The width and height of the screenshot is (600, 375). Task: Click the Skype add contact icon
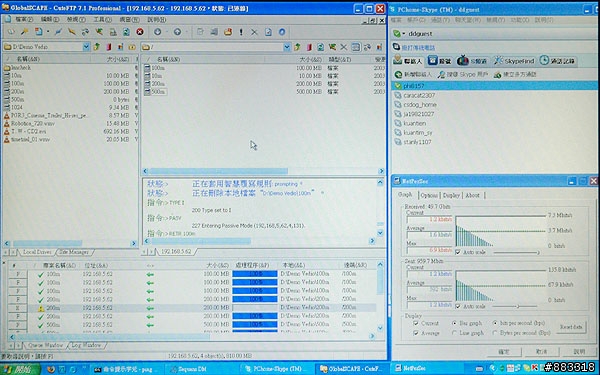[398, 74]
